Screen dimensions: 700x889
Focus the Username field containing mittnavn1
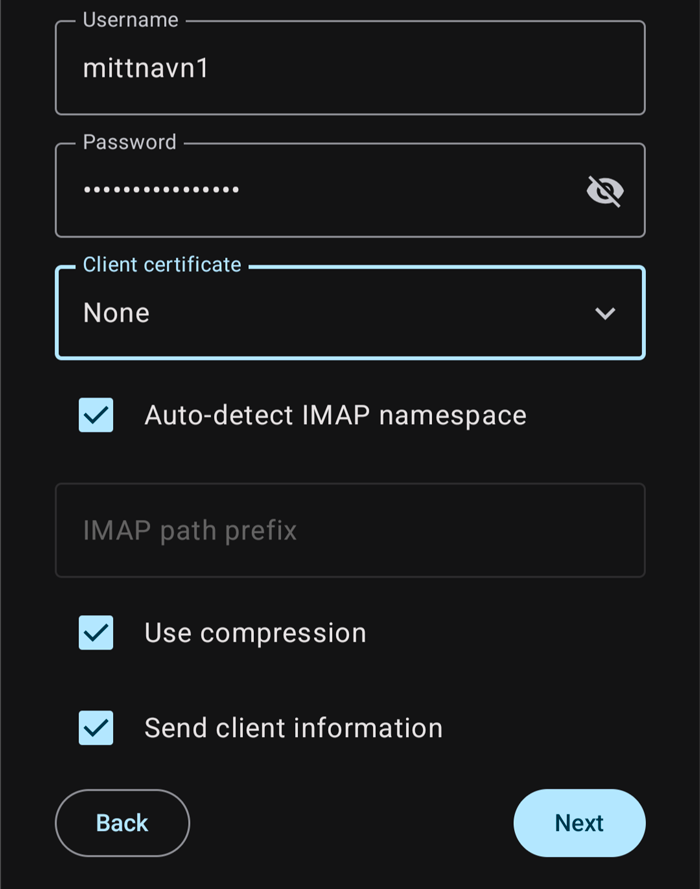350,68
